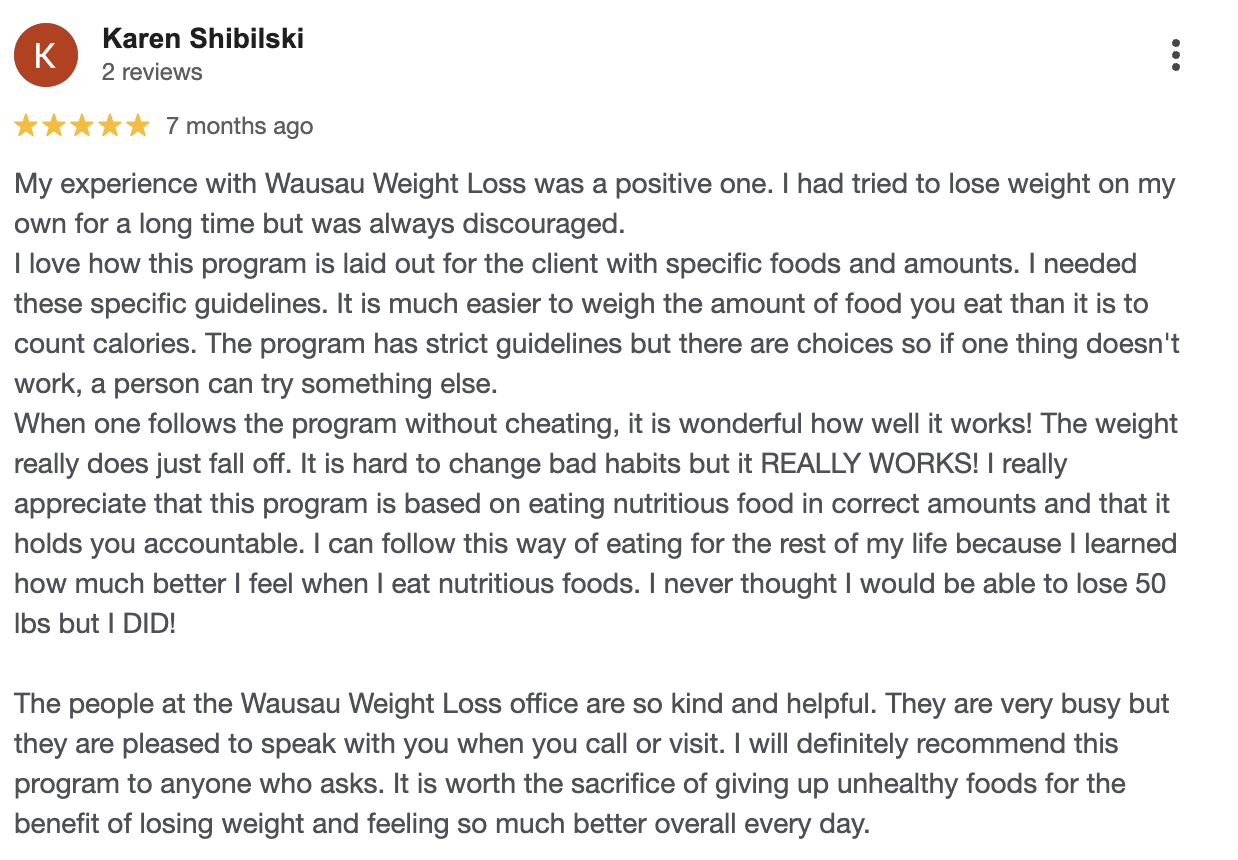Click the "7 months ago" timestamp
This screenshot has height=860, width=1238.
pos(239,126)
